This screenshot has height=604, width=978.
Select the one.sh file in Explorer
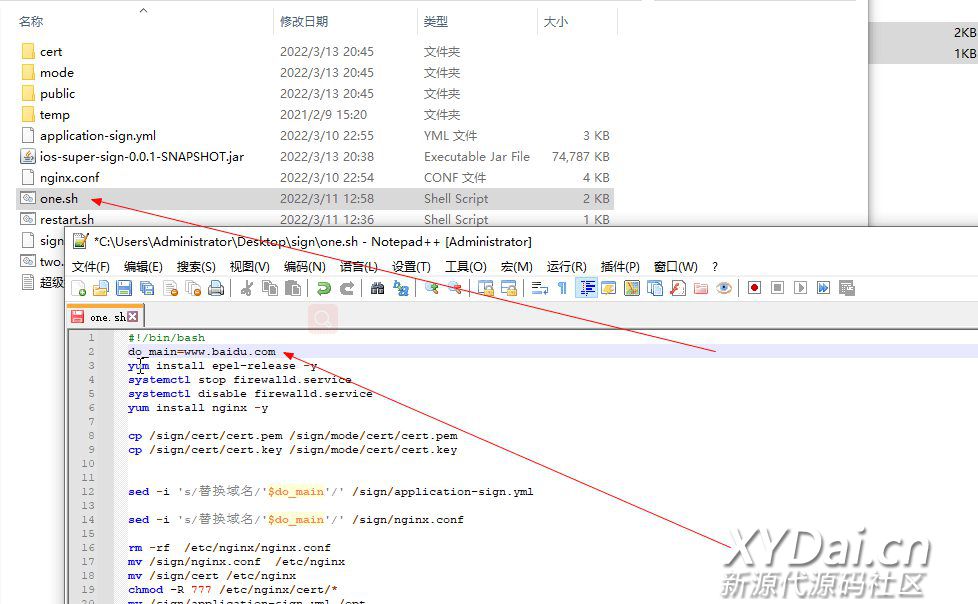click(x=58, y=198)
